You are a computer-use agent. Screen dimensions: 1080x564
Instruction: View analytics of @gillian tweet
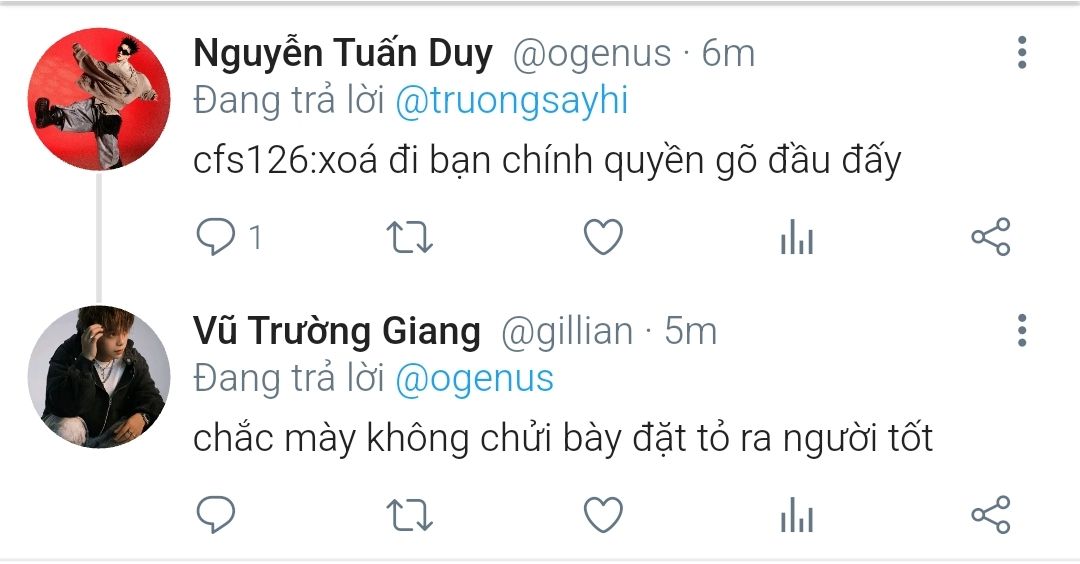point(797,514)
